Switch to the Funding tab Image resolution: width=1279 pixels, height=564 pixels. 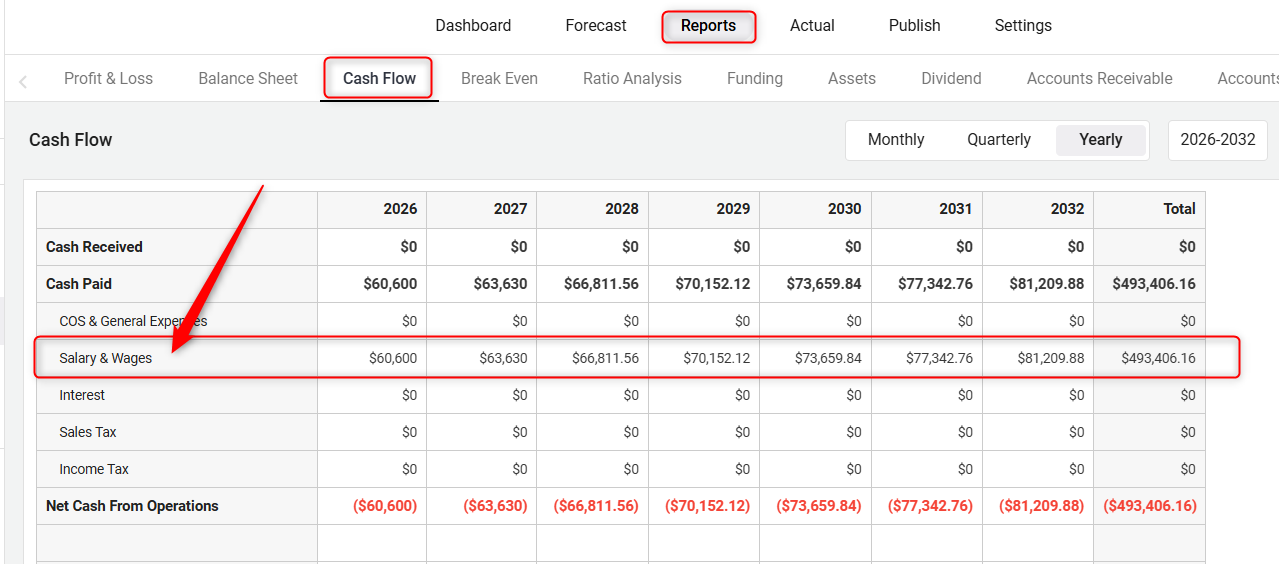point(755,78)
